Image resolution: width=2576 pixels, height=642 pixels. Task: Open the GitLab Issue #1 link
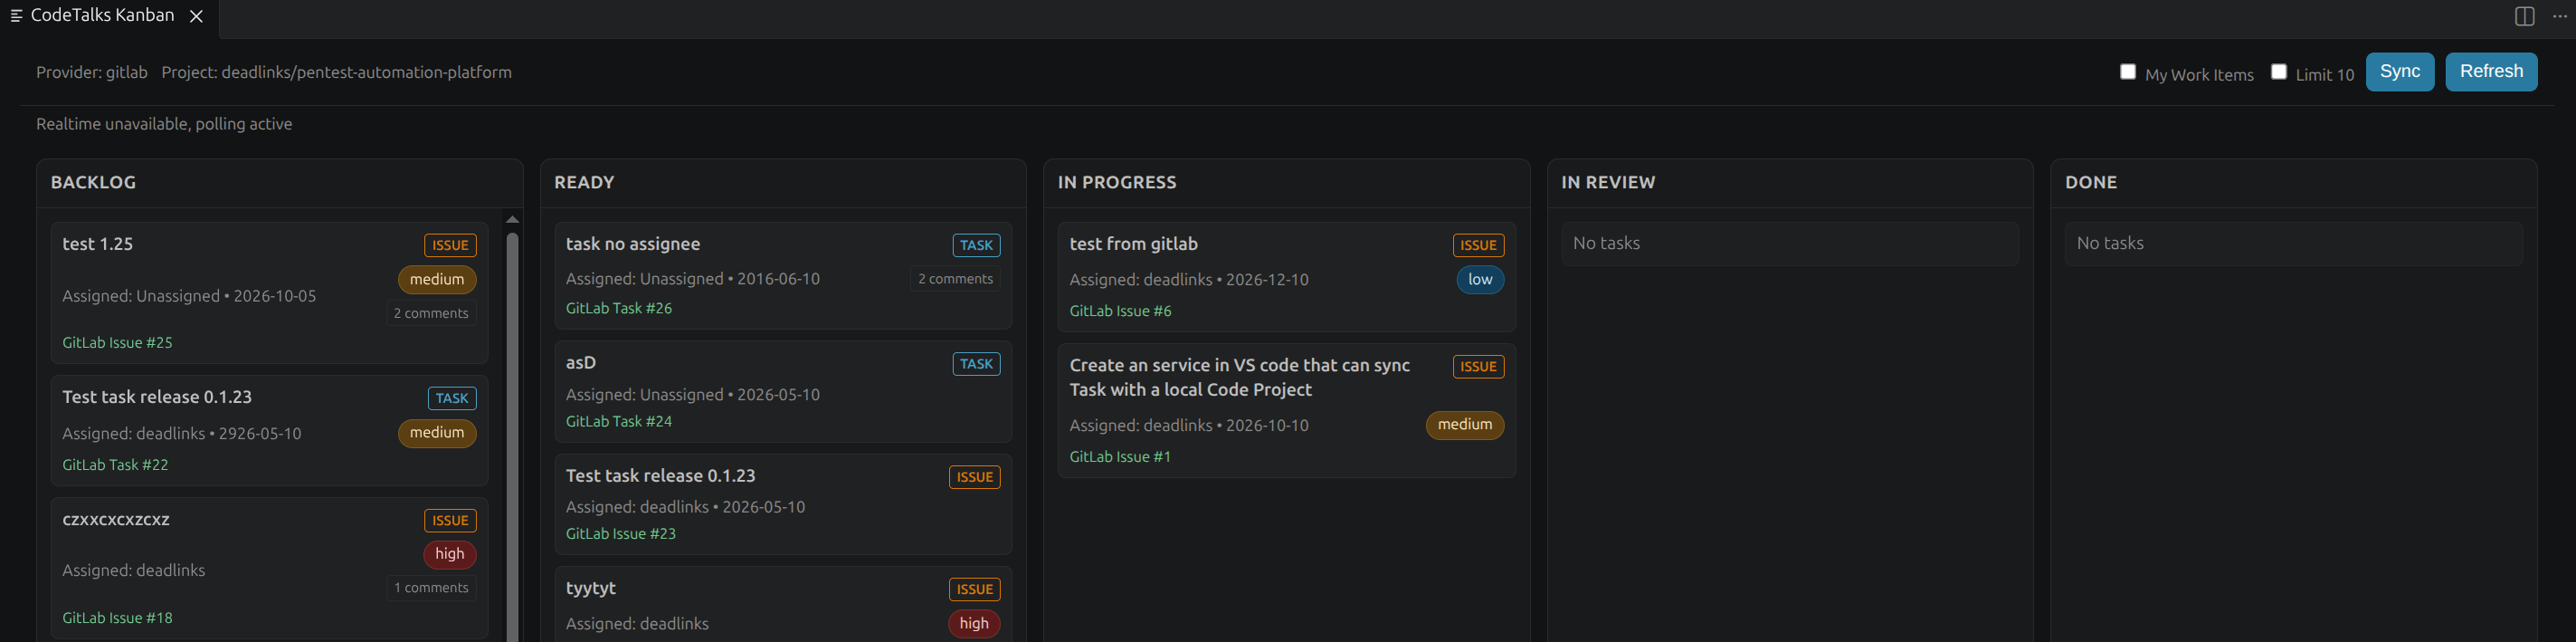click(x=1120, y=457)
